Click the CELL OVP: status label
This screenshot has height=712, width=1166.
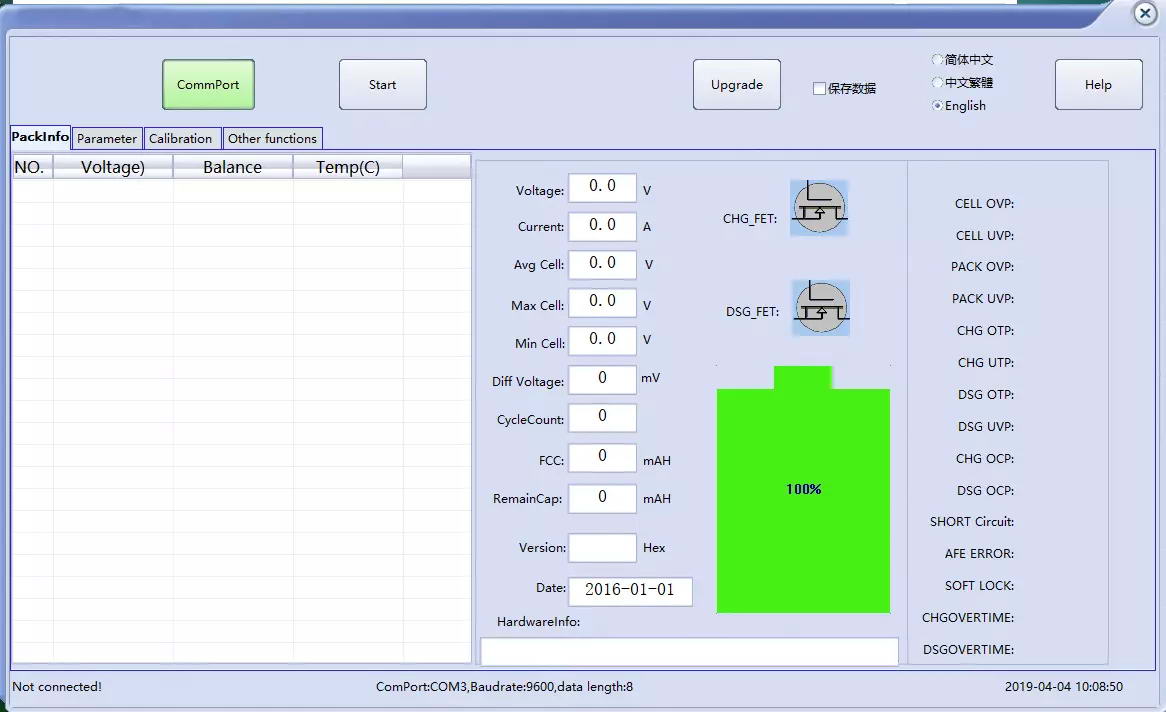pyautogui.click(x=985, y=203)
